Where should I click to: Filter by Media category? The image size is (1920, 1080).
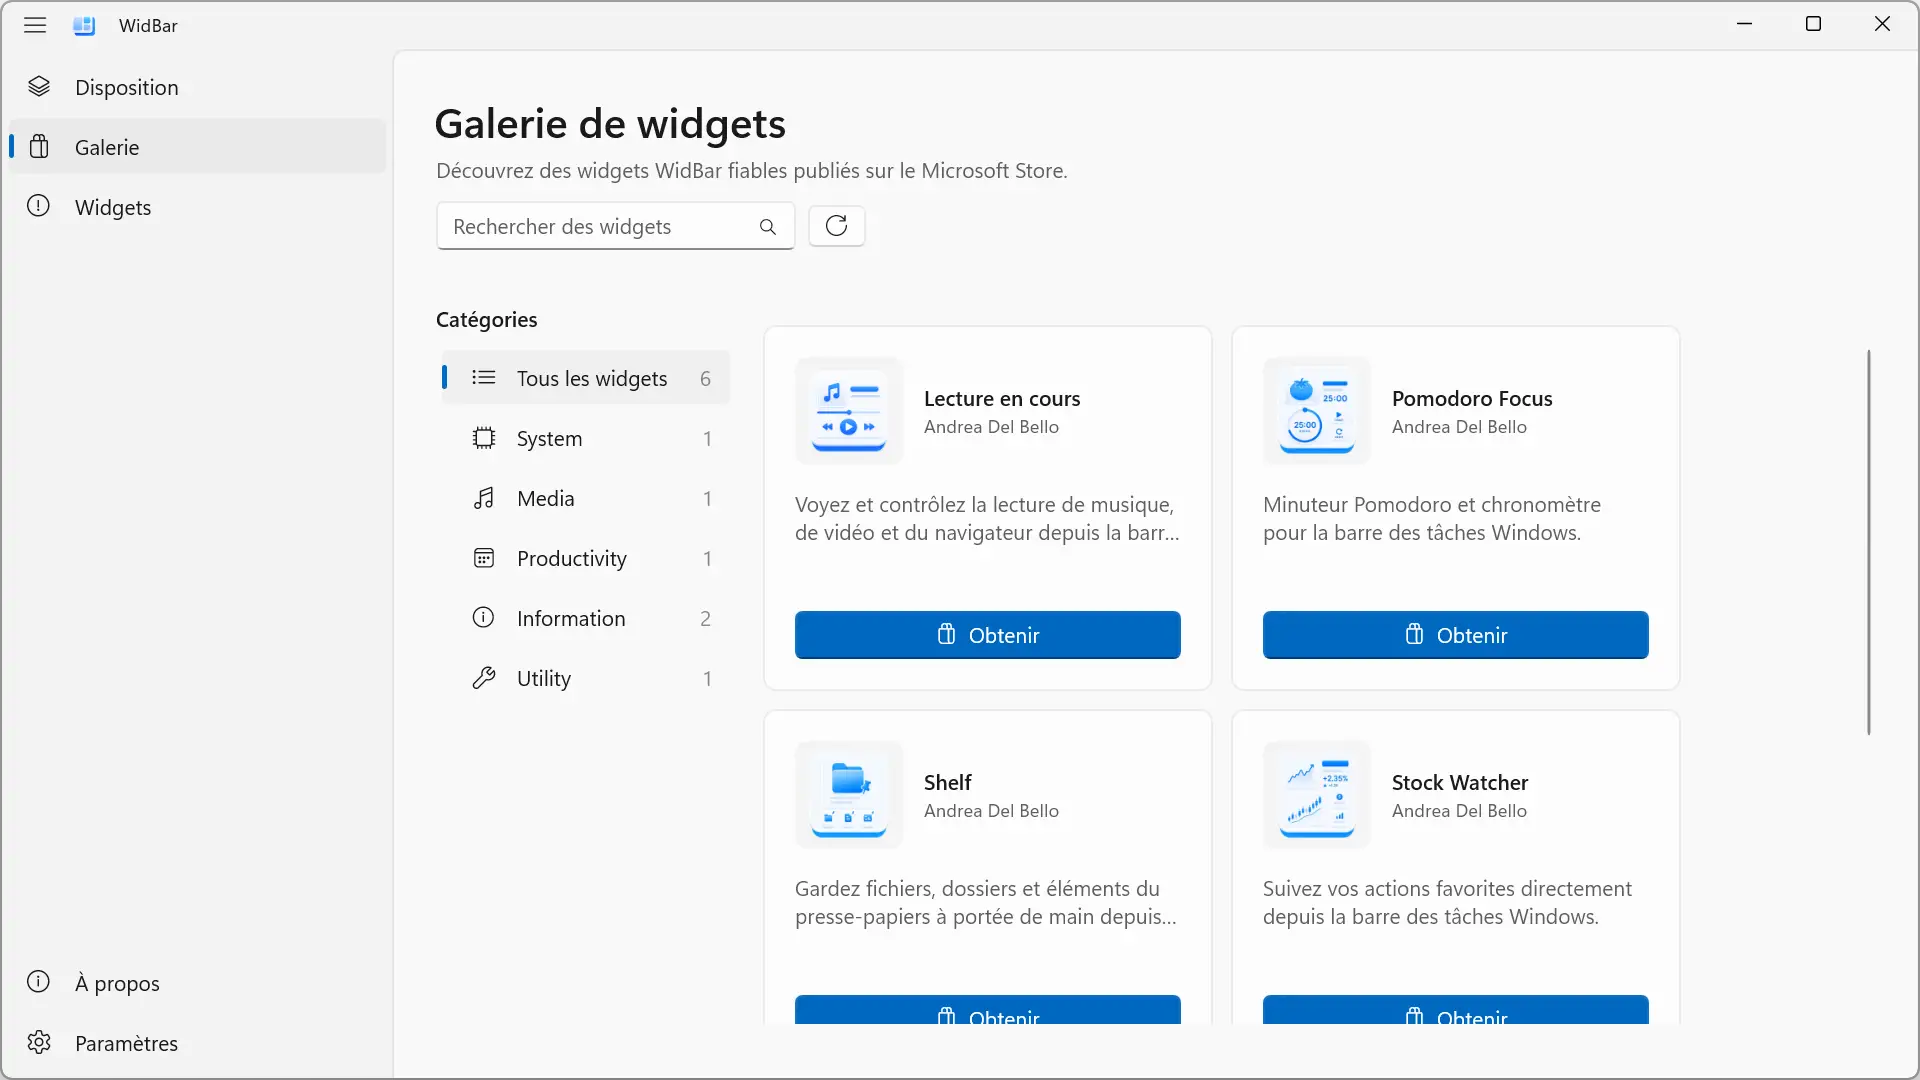(x=586, y=498)
